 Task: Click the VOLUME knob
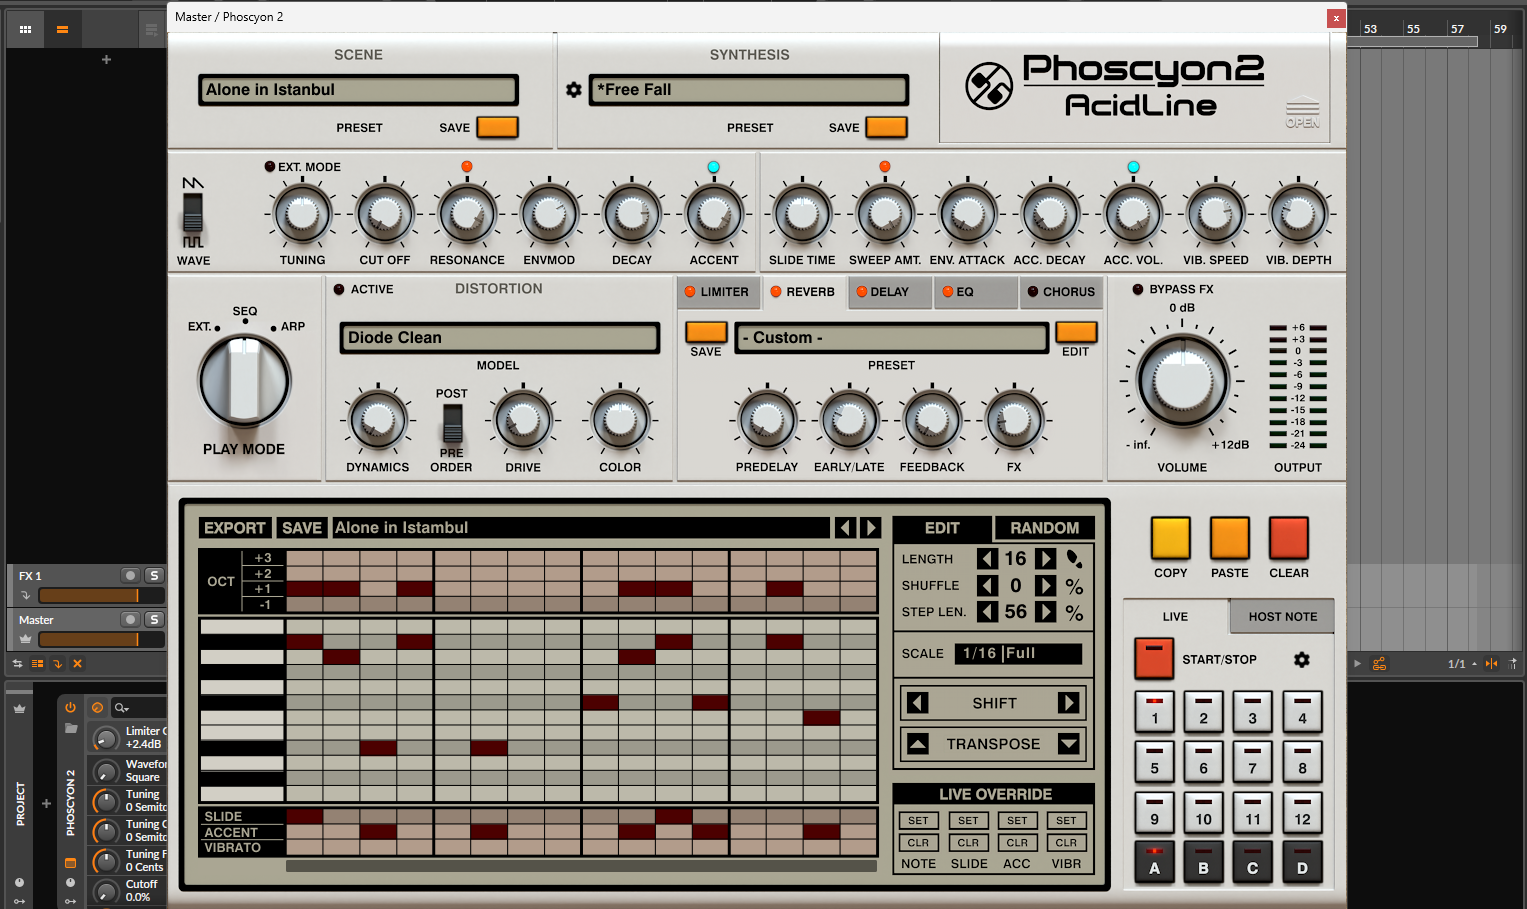point(1182,381)
